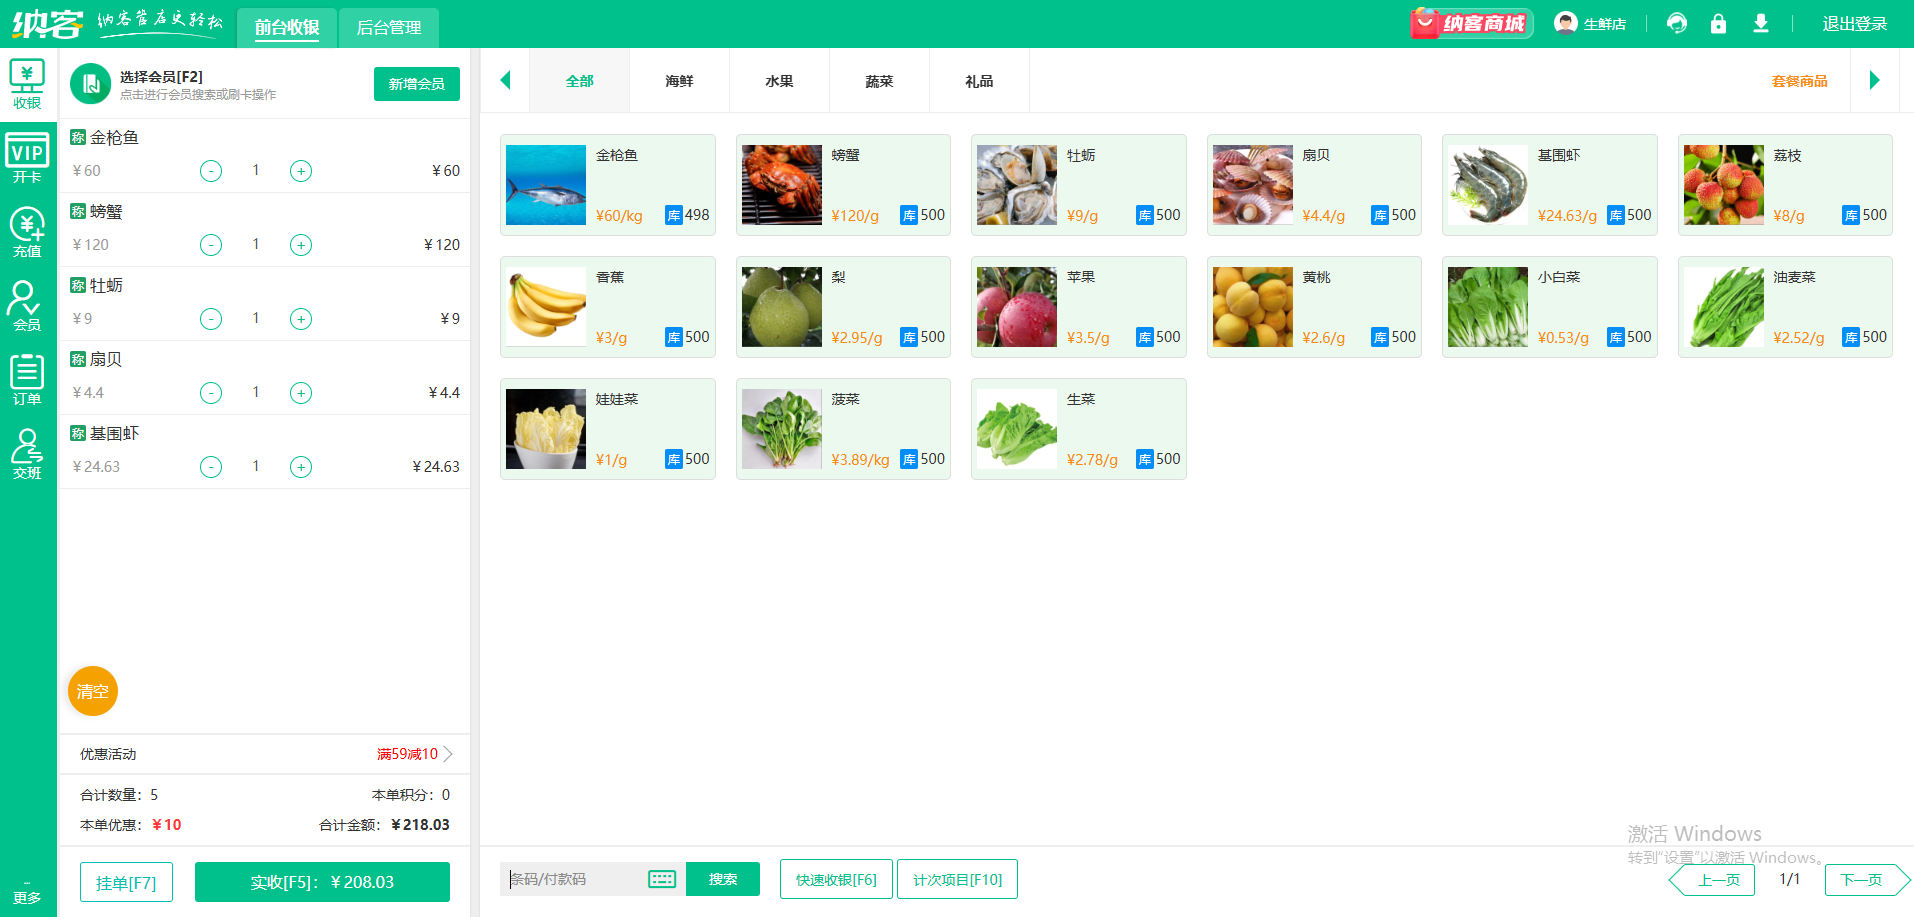Switch to the 后台管理 tab
This screenshot has width=1914, height=917.
[388, 27]
